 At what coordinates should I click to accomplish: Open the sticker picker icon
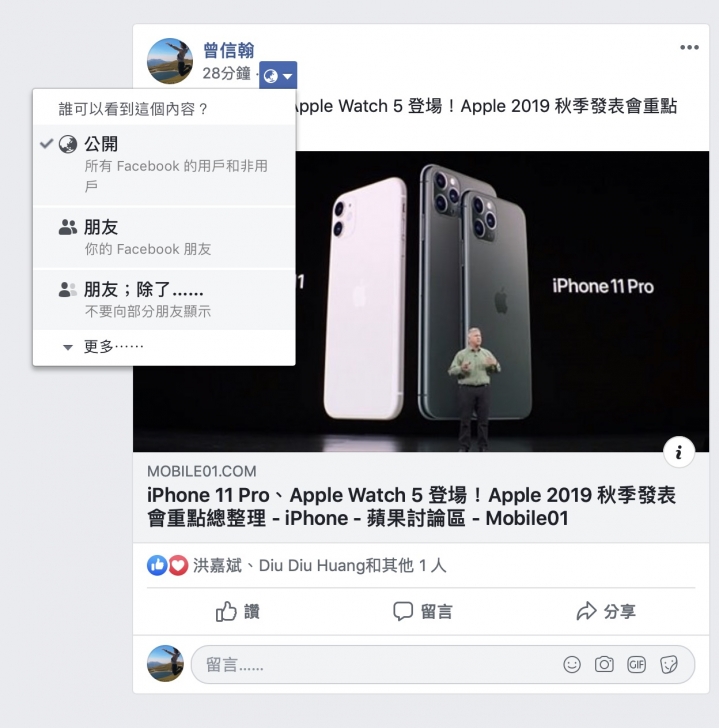coord(669,665)
